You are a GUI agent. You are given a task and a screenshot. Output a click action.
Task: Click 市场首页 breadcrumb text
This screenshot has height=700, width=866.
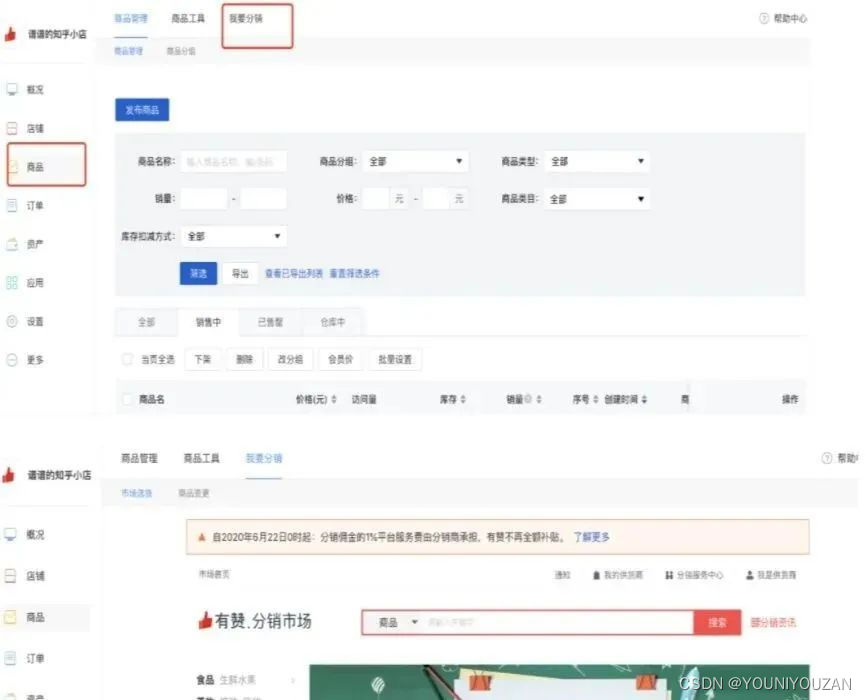214,575
